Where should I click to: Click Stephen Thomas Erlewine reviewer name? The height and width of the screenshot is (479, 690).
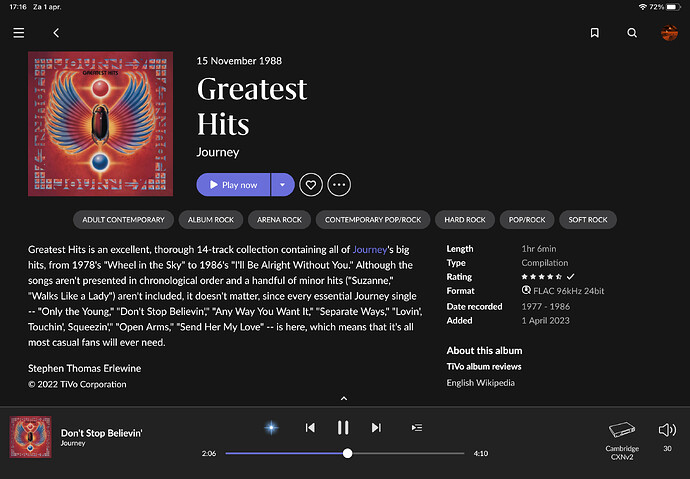pyautogui.click(x=84, y=369)
